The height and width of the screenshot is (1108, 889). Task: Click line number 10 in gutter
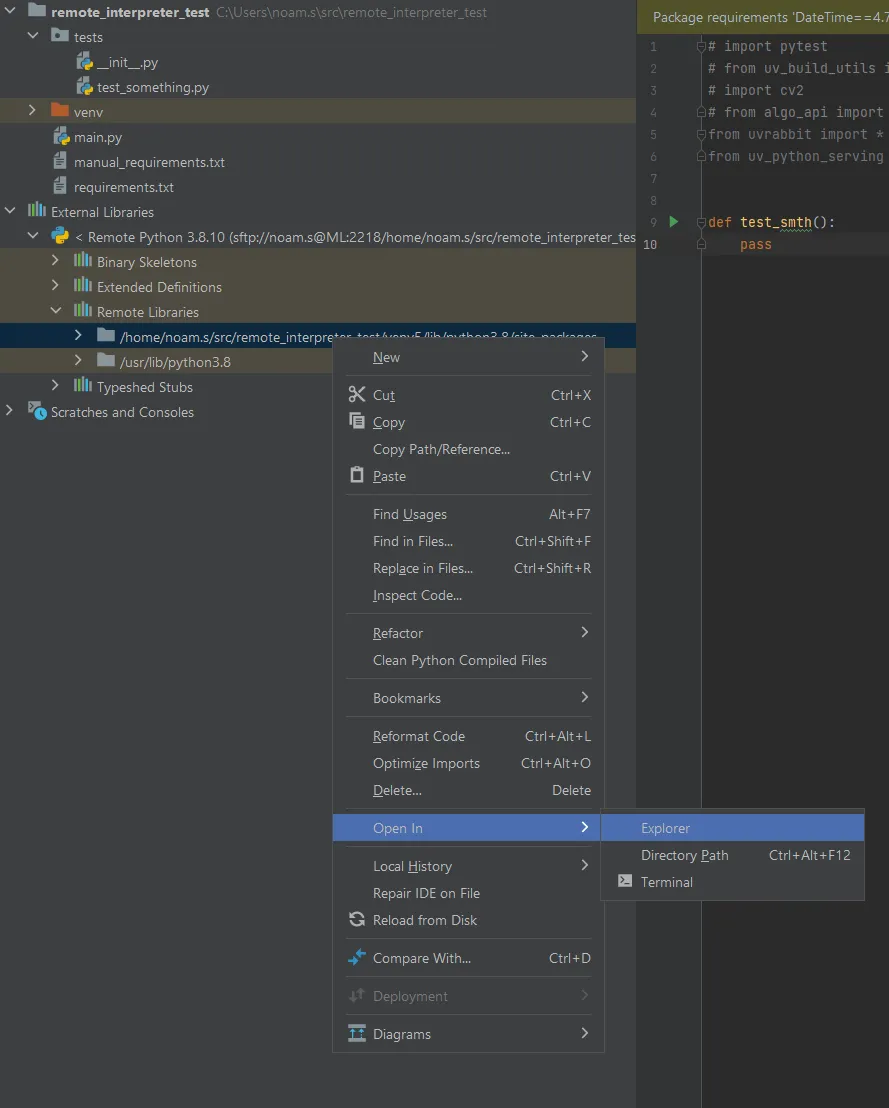click(650, 244)
